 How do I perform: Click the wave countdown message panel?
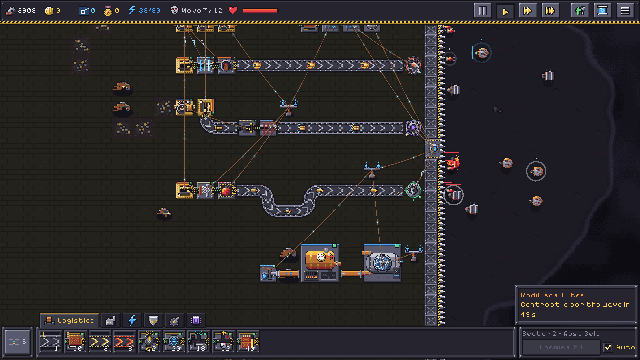[x=576, y=305]
